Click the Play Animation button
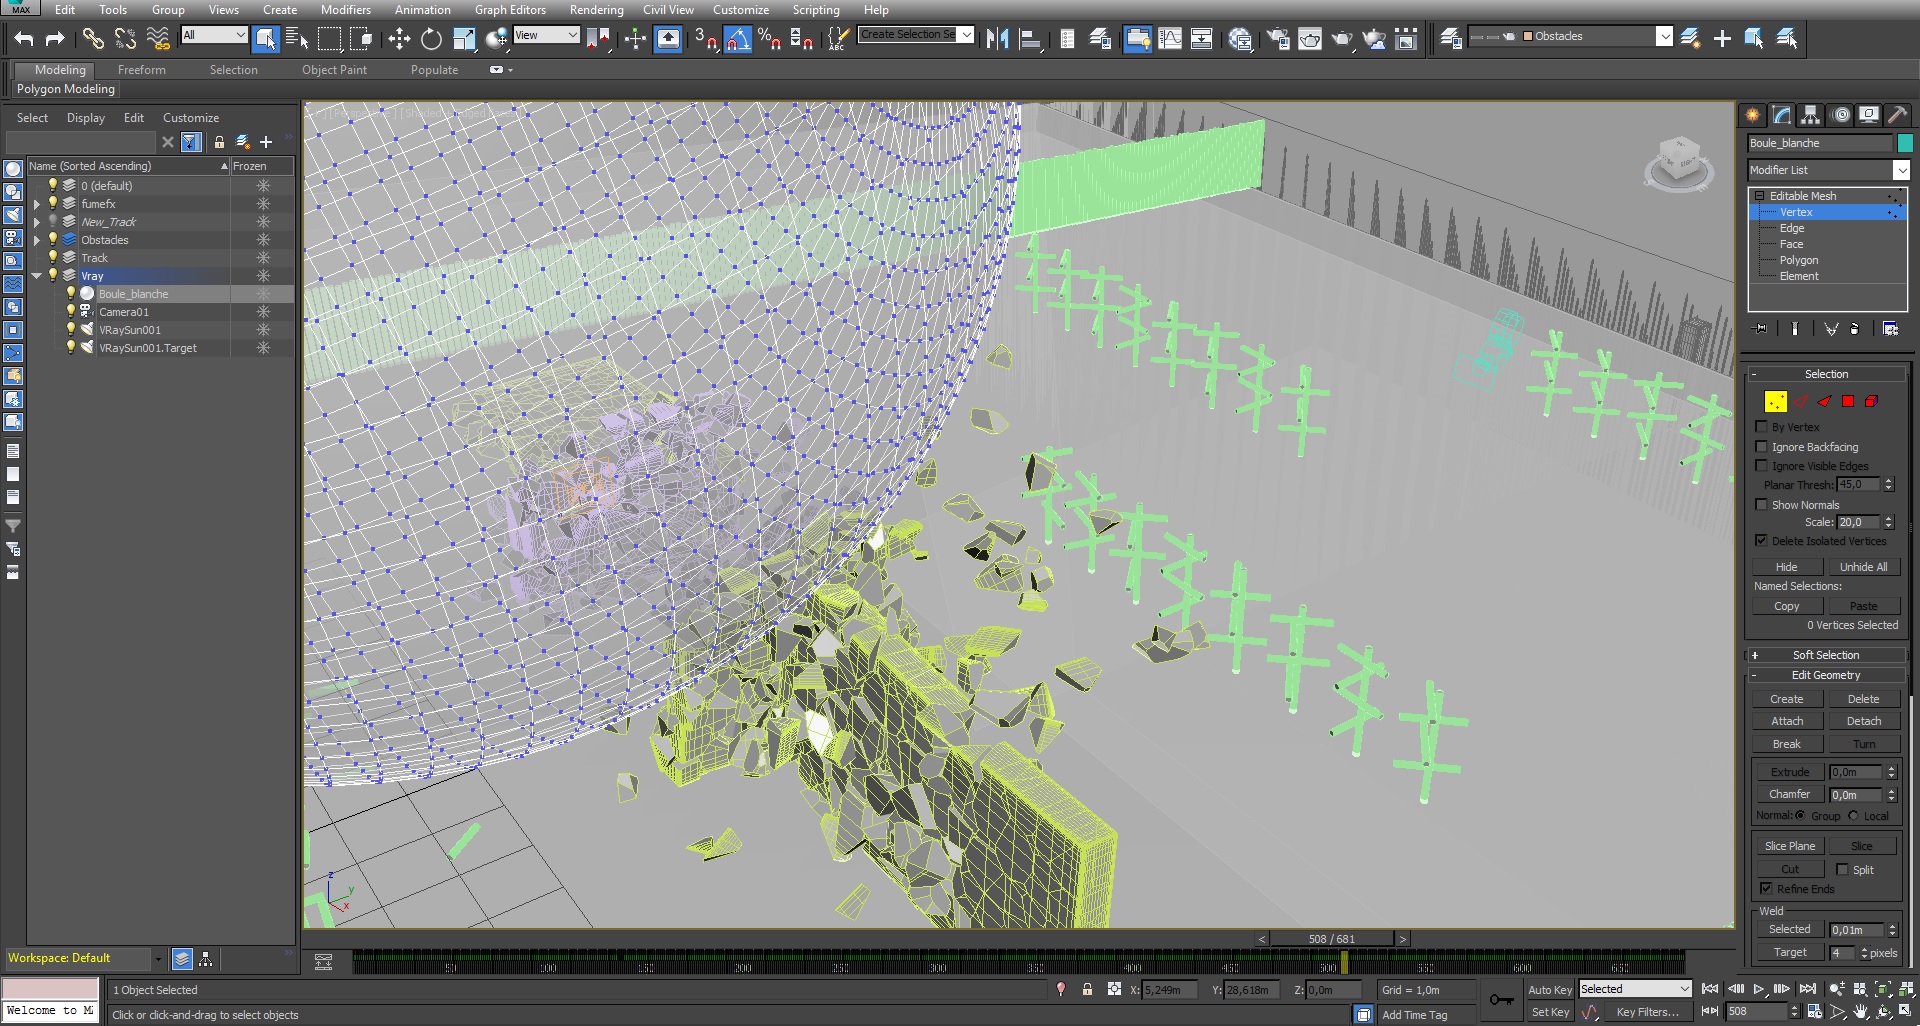 click(x=1758, y=989)
